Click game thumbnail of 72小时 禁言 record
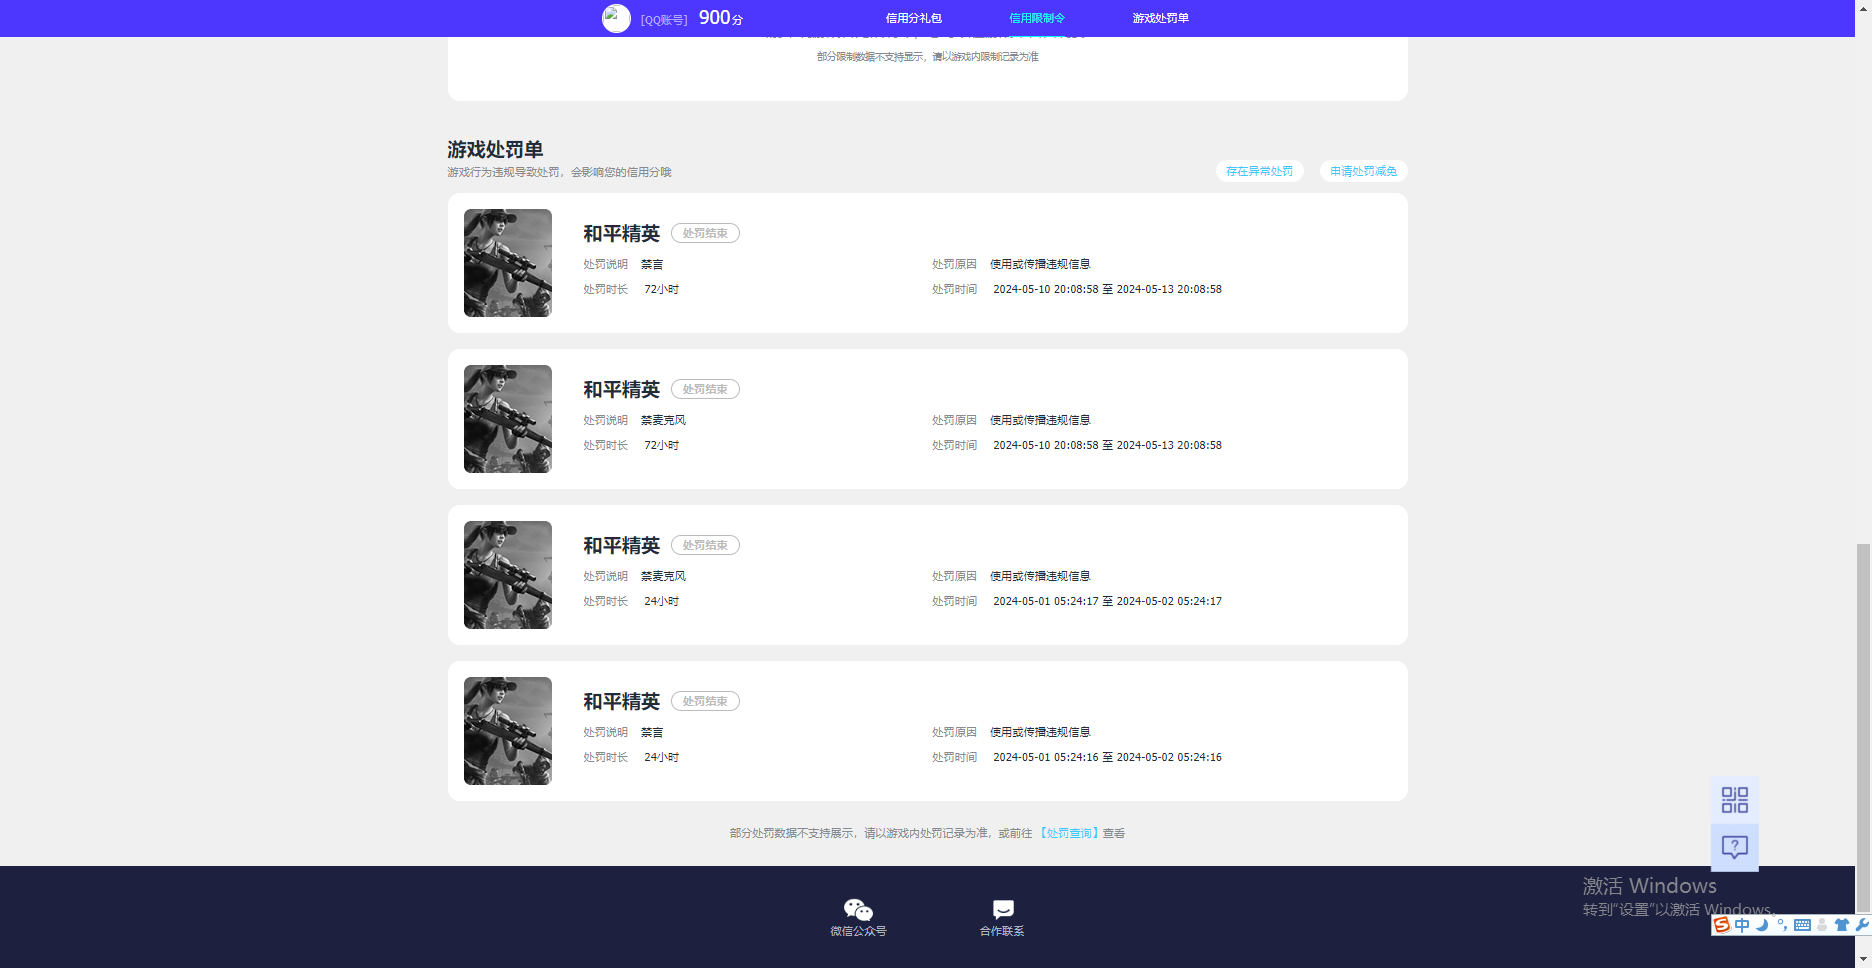This screenshot has height=968, width=1872. [508, 263]
